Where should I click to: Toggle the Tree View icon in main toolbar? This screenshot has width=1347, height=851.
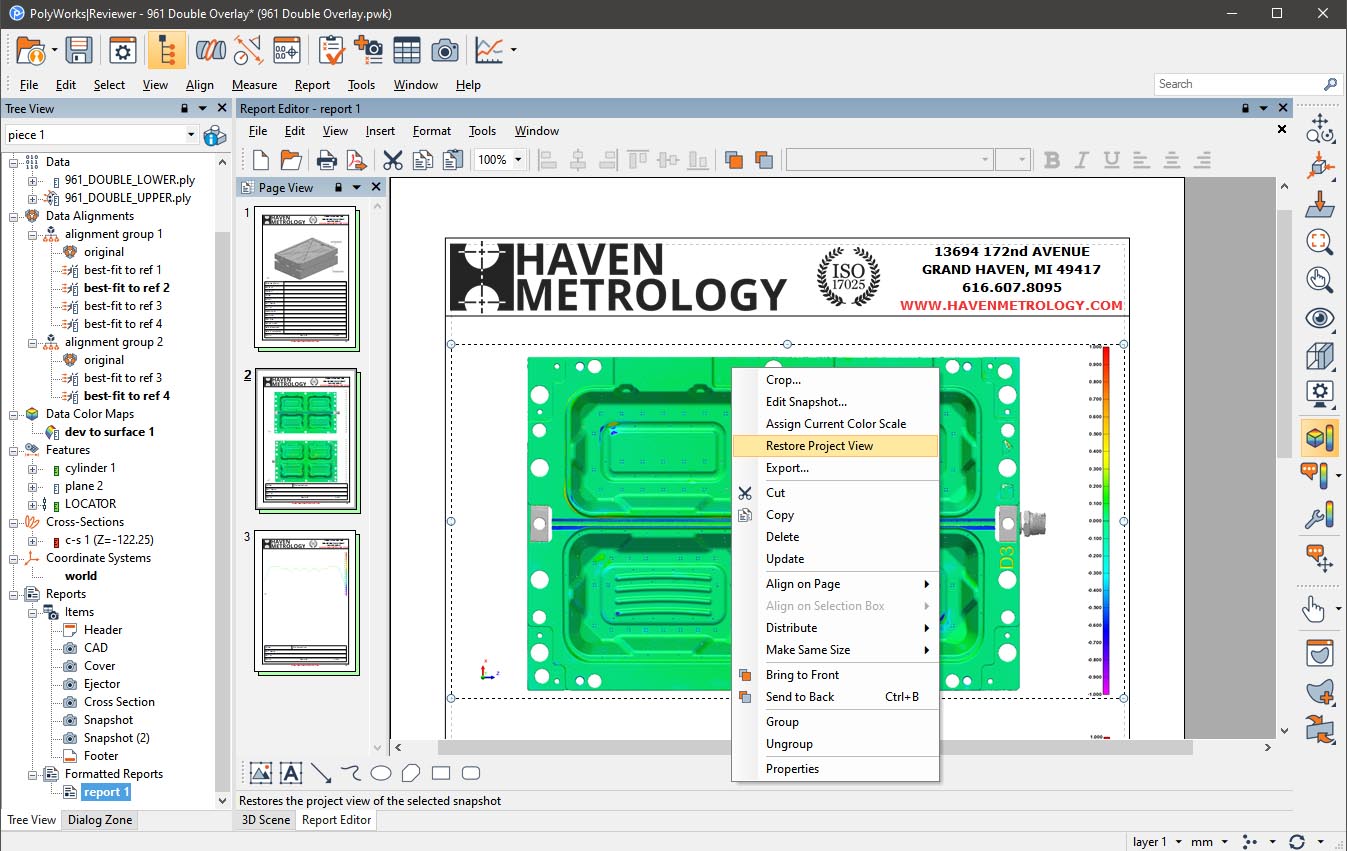[166, 50]
